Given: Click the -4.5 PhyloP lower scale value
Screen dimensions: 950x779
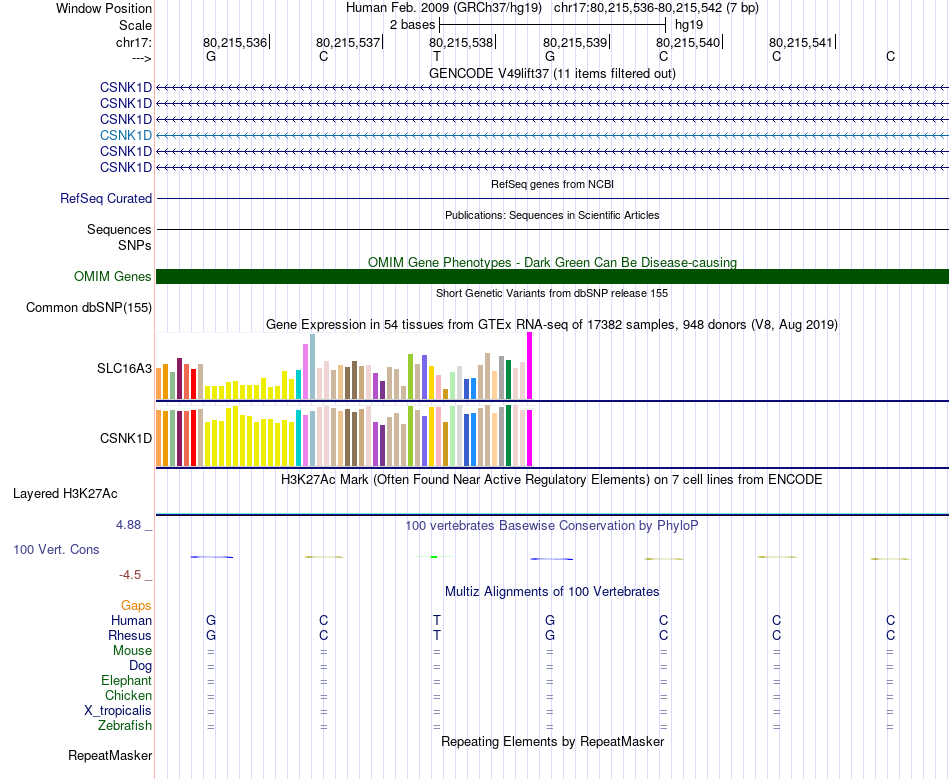Looking at the screenshot, I should click(130, 574).
